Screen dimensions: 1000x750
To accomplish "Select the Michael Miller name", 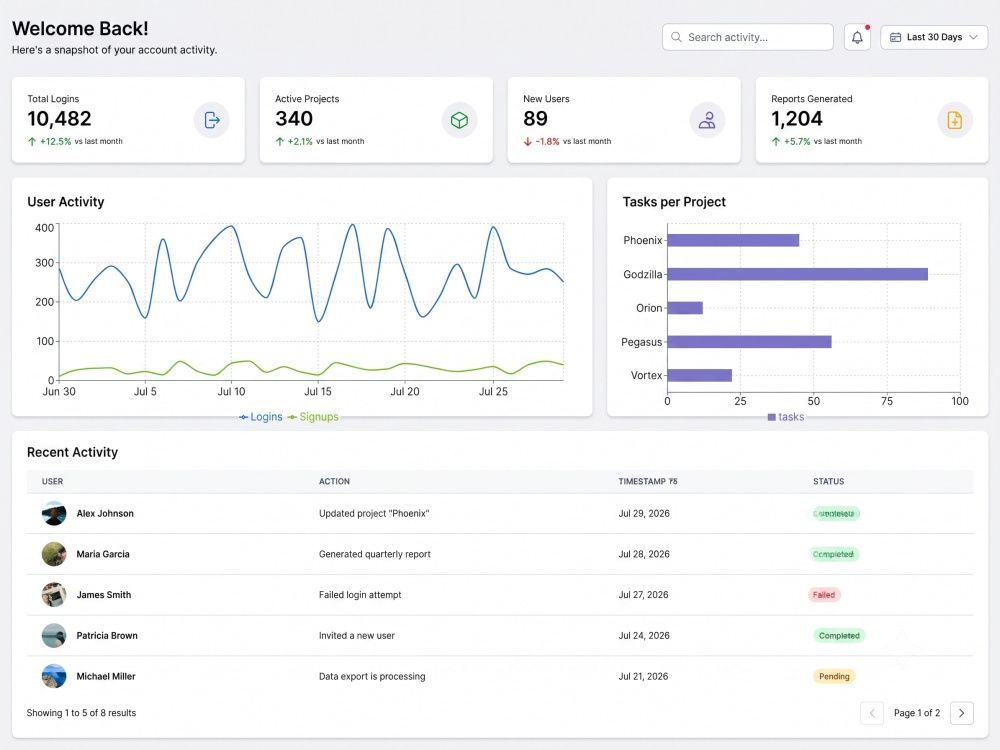I will pos(106,677).
